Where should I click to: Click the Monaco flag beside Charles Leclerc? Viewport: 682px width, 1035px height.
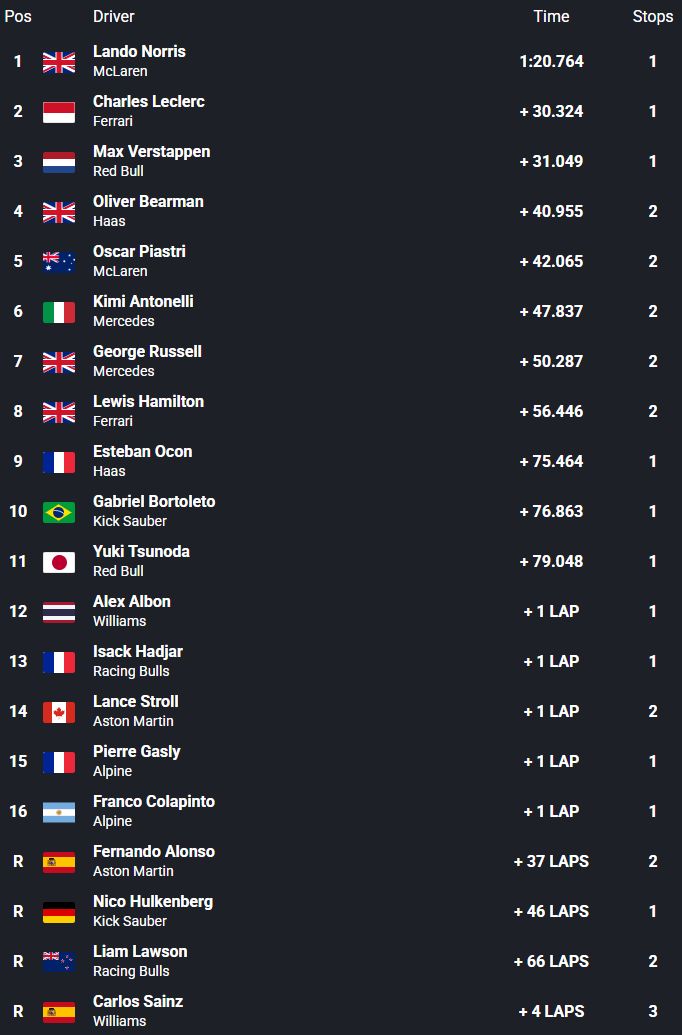(x=59, y=112)
